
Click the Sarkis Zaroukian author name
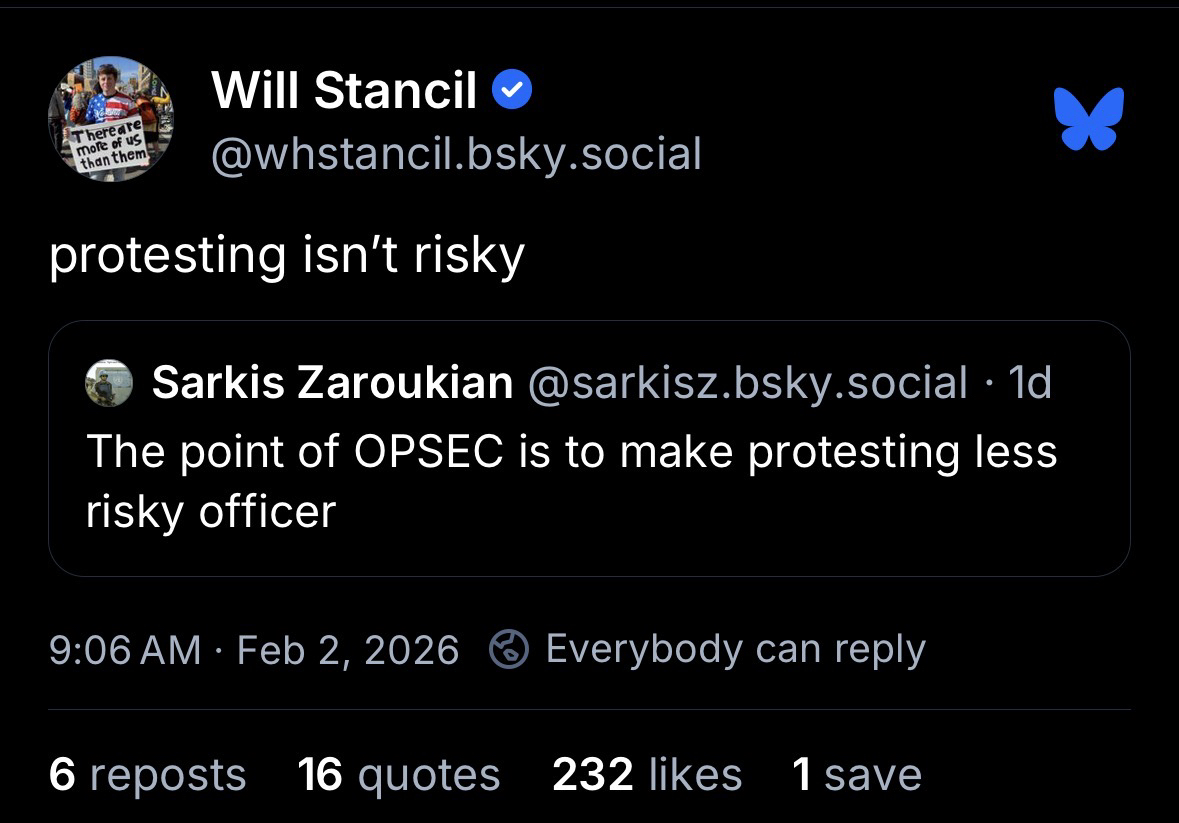tap(332, 383)
